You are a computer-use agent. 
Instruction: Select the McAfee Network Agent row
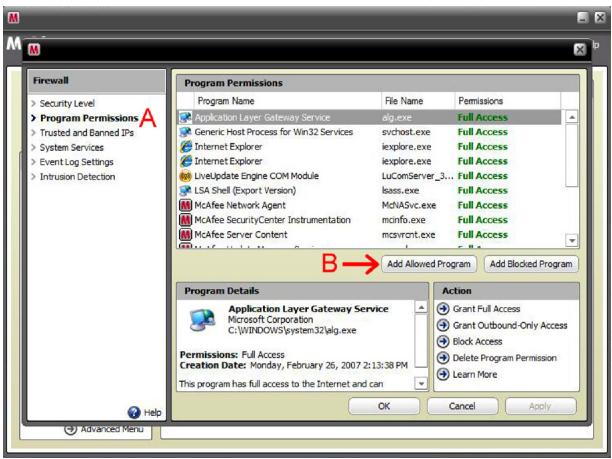point(370,205)
